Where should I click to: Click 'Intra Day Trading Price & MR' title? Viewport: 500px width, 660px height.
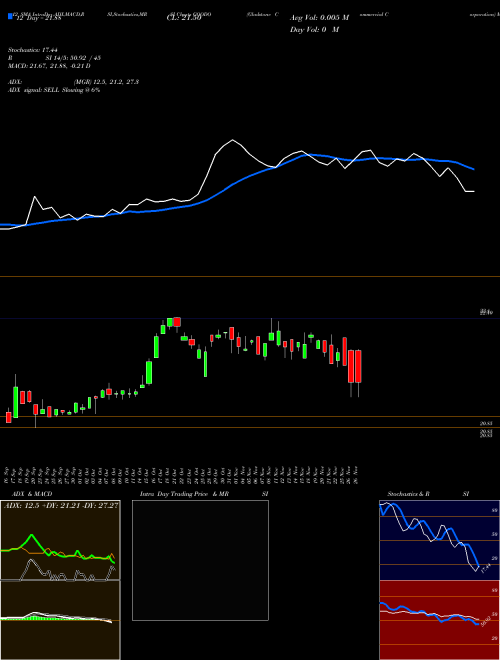pyautogui.click(x=184, y=494)
